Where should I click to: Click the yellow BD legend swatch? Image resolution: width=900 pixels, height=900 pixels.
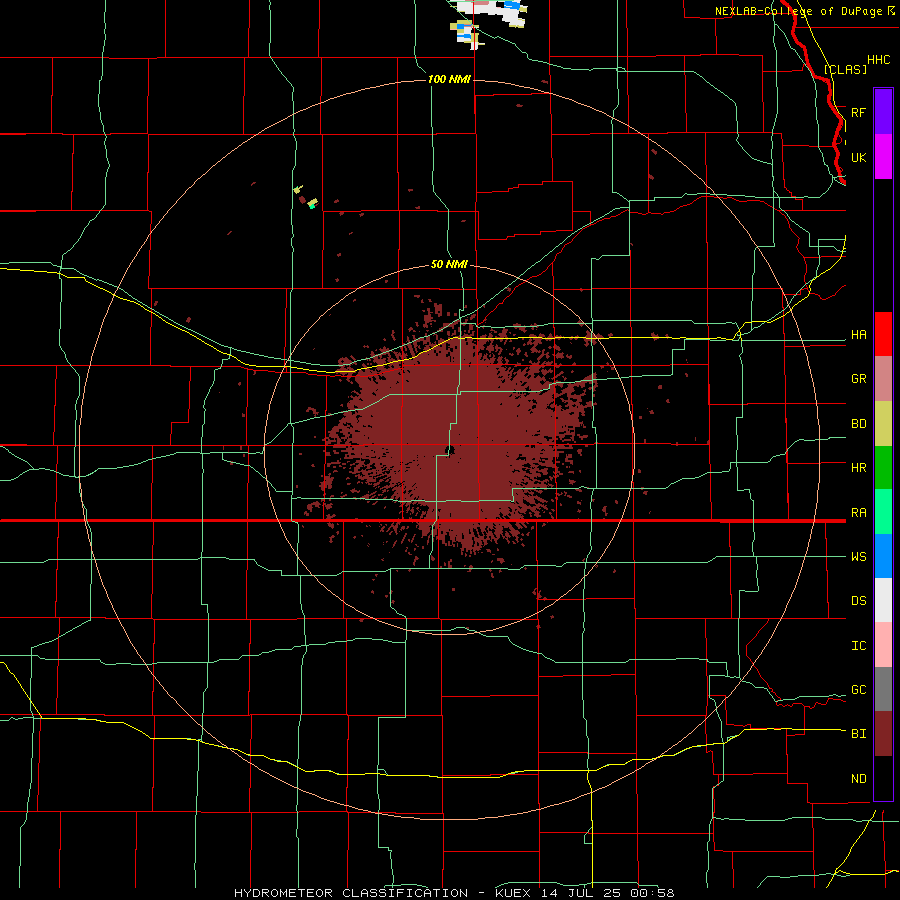click(883, 424)
